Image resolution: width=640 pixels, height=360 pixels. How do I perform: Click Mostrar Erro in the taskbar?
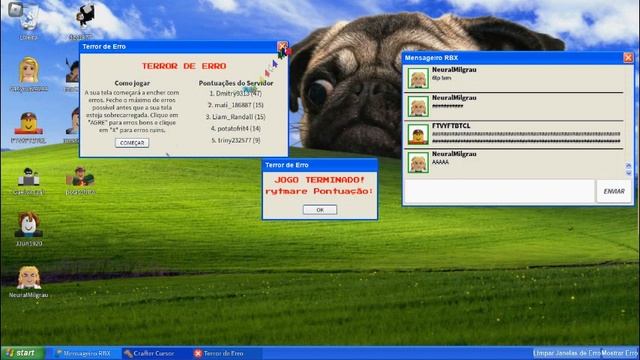[620, 353]
